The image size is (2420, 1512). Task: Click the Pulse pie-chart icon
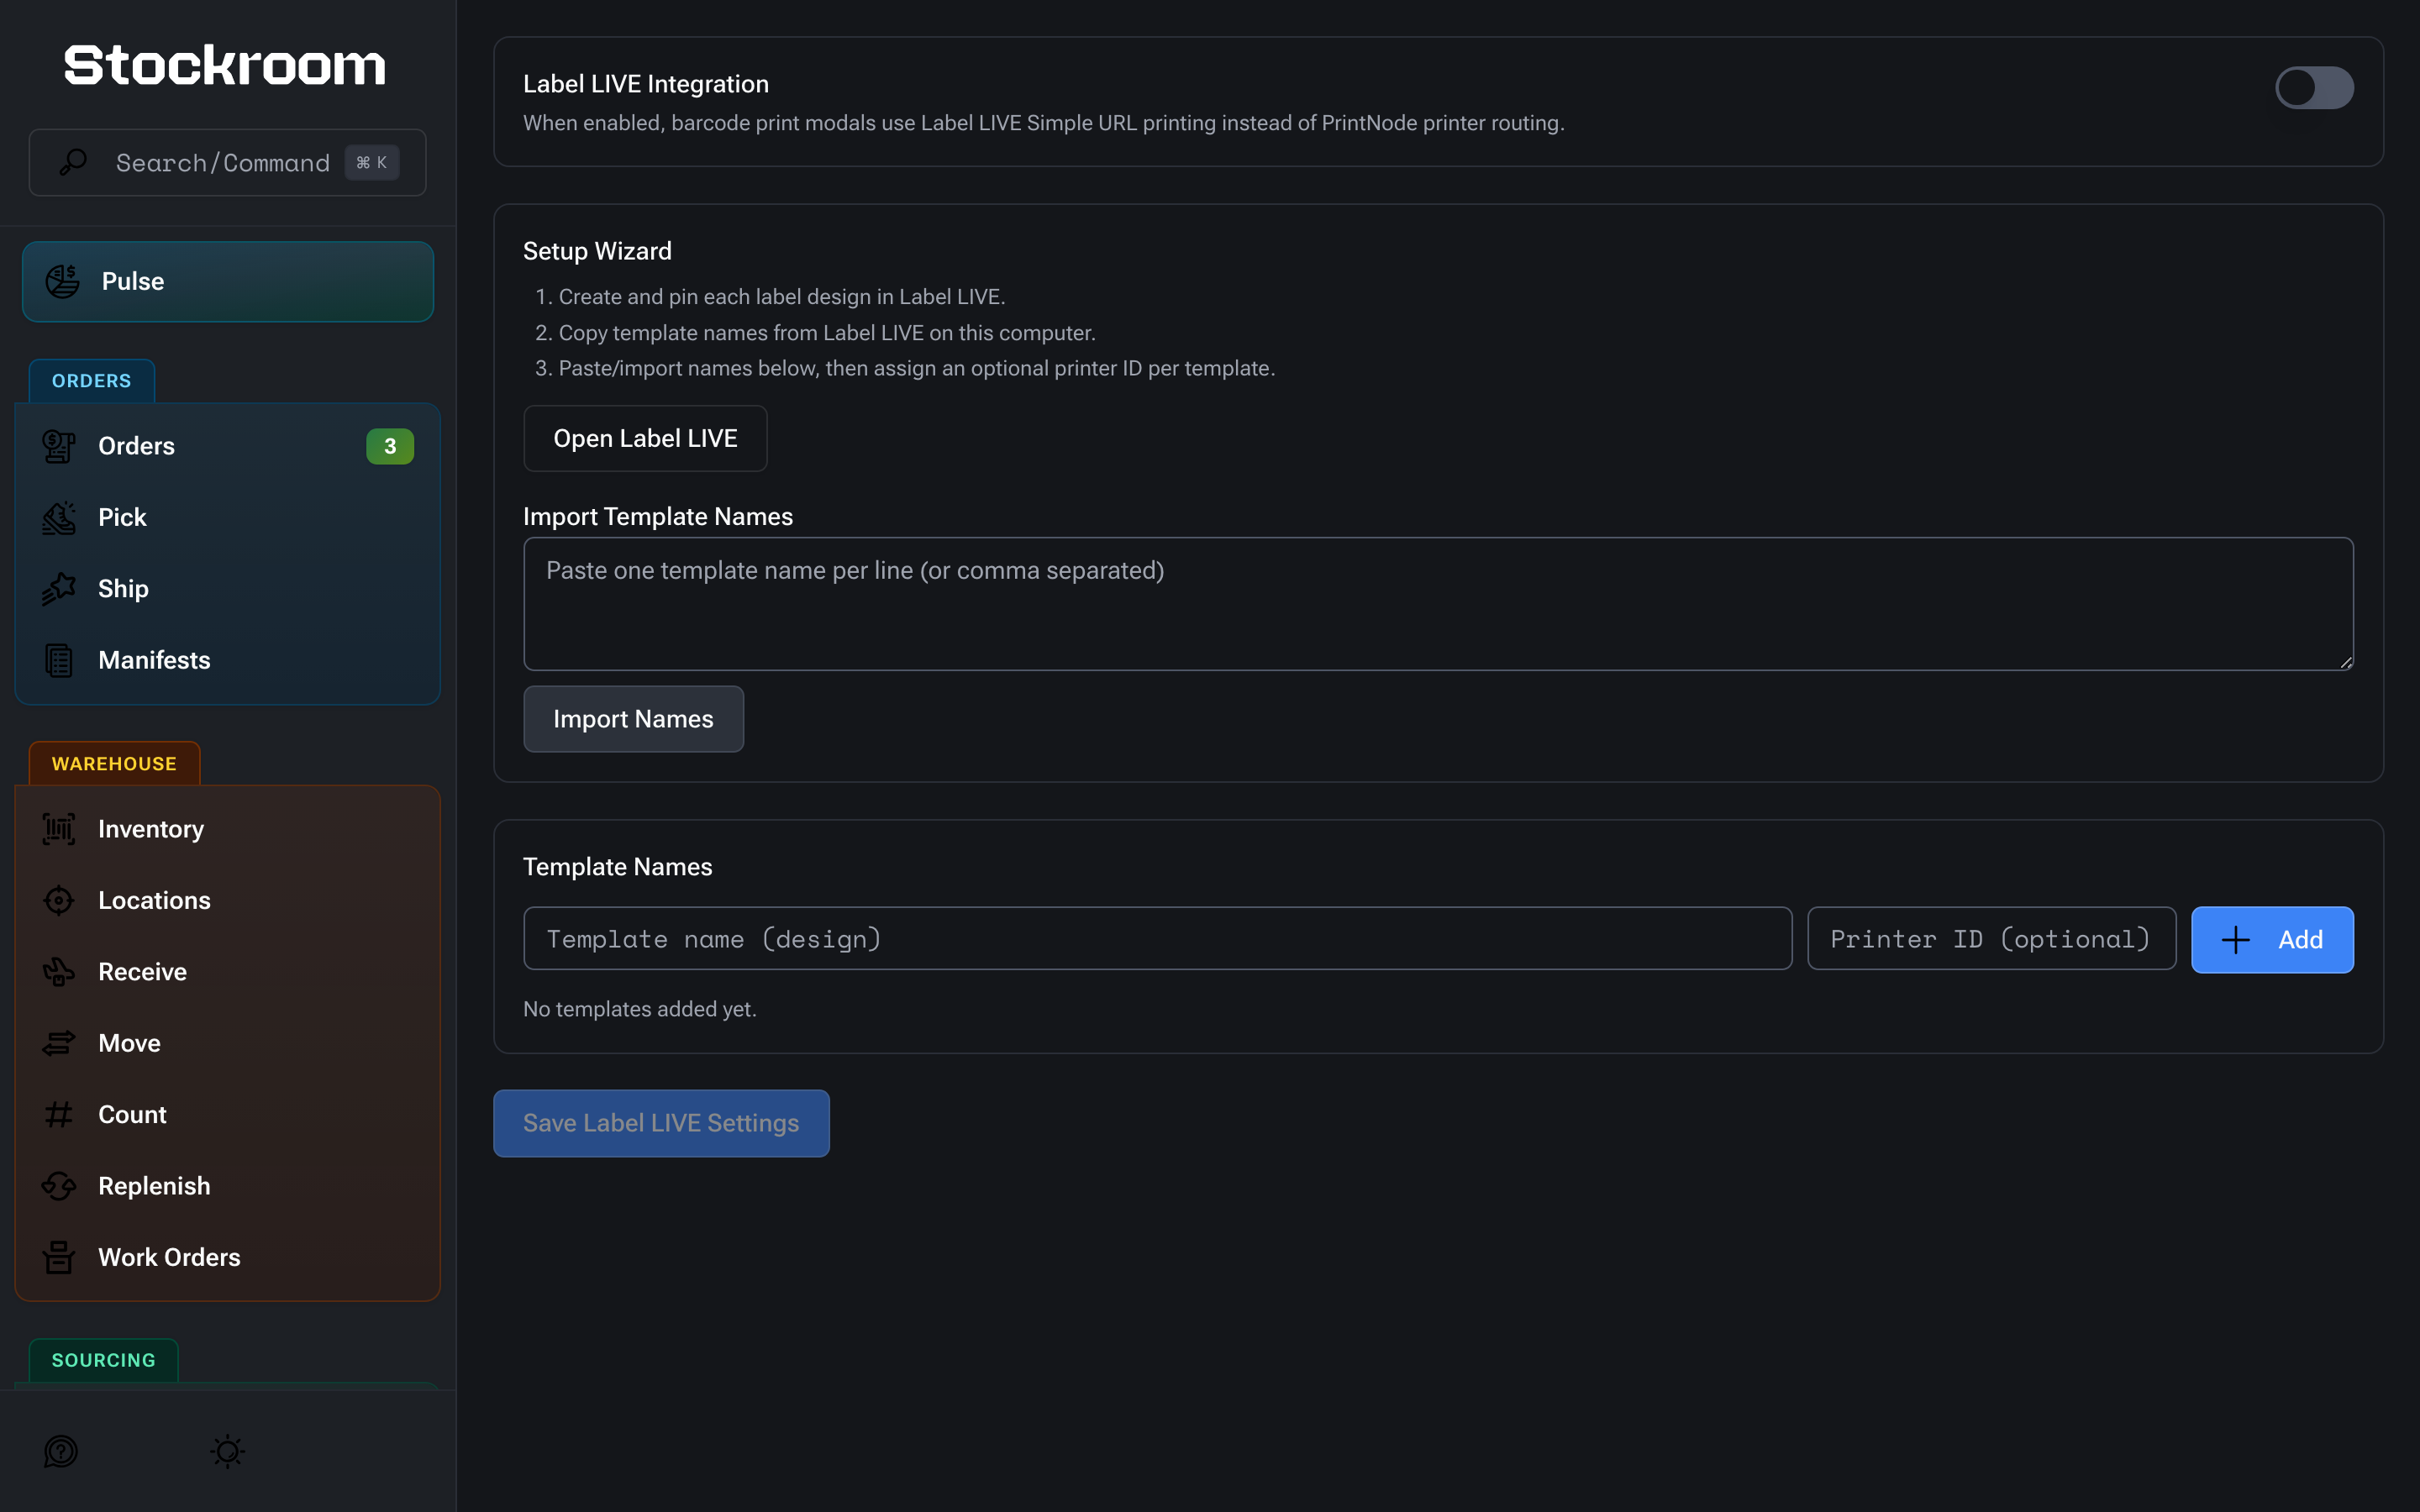click(x=63, y=281)
